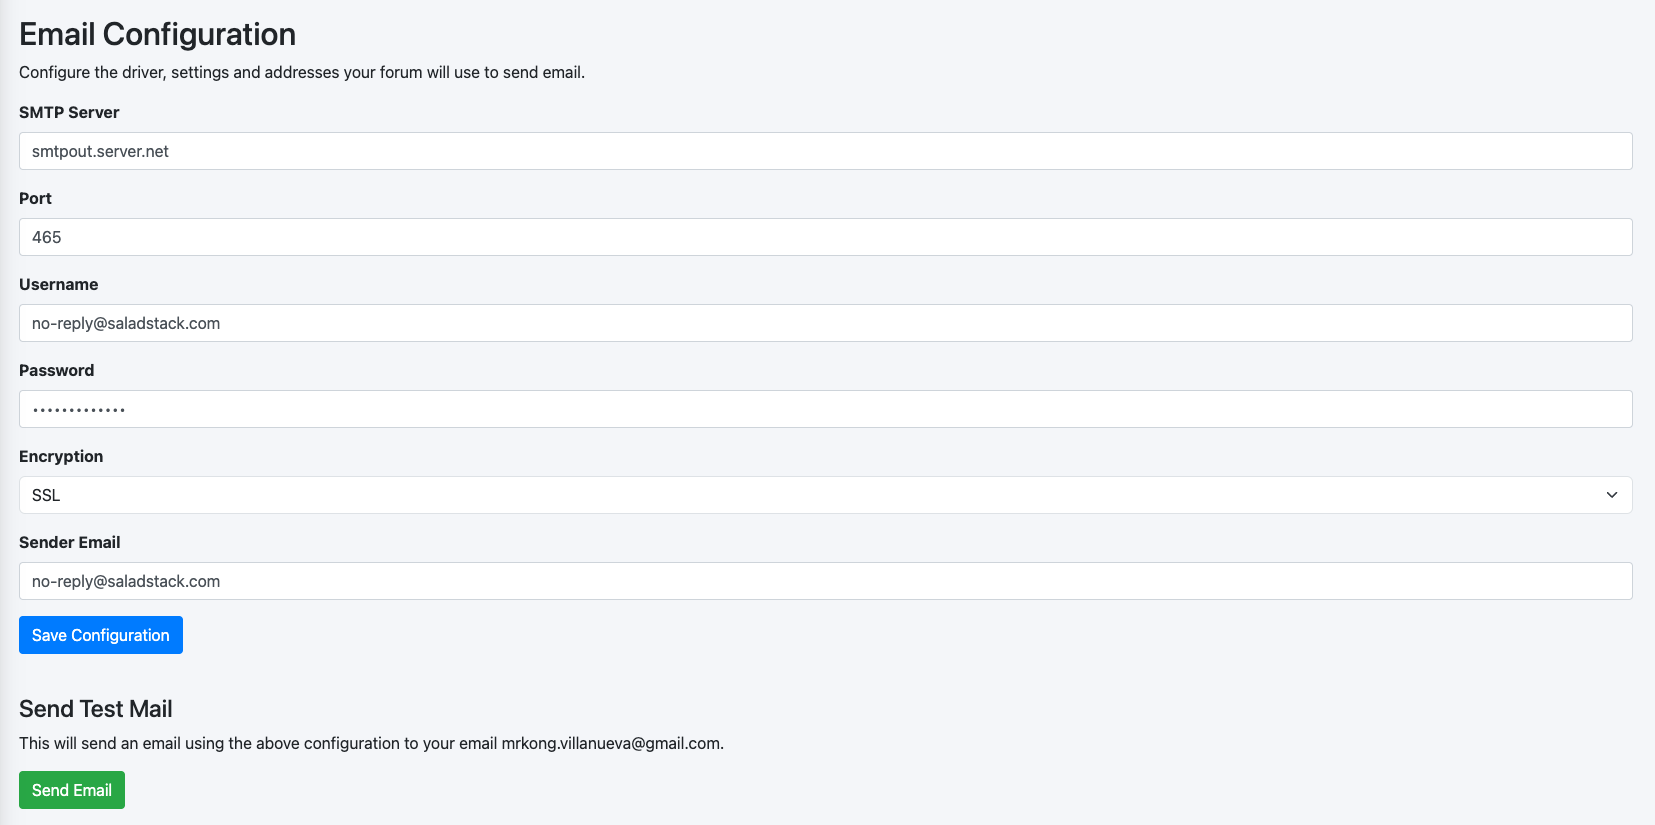1655x825 pixels.
Task: Click the "Password" field label
Action: [57, 370]
